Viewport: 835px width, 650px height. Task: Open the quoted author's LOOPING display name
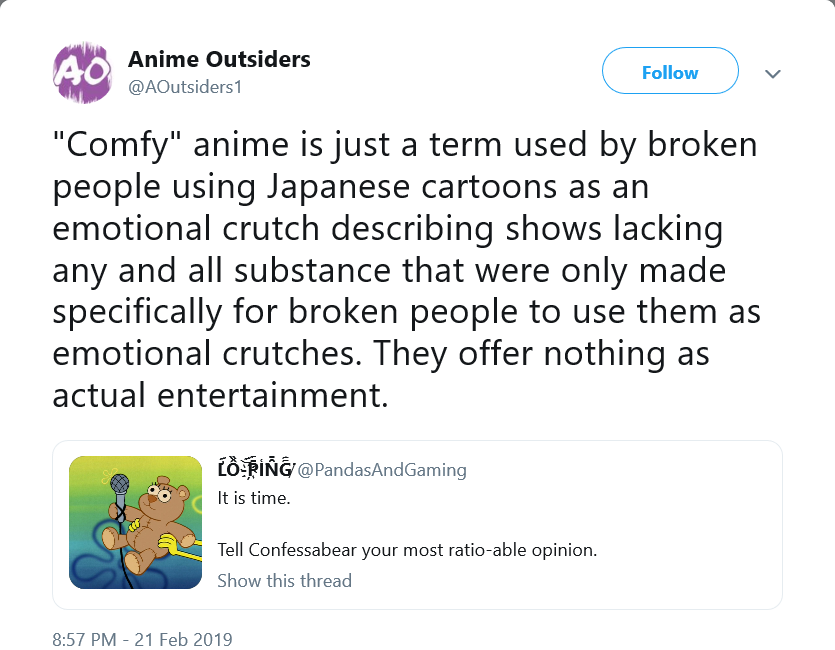(255, 468)
